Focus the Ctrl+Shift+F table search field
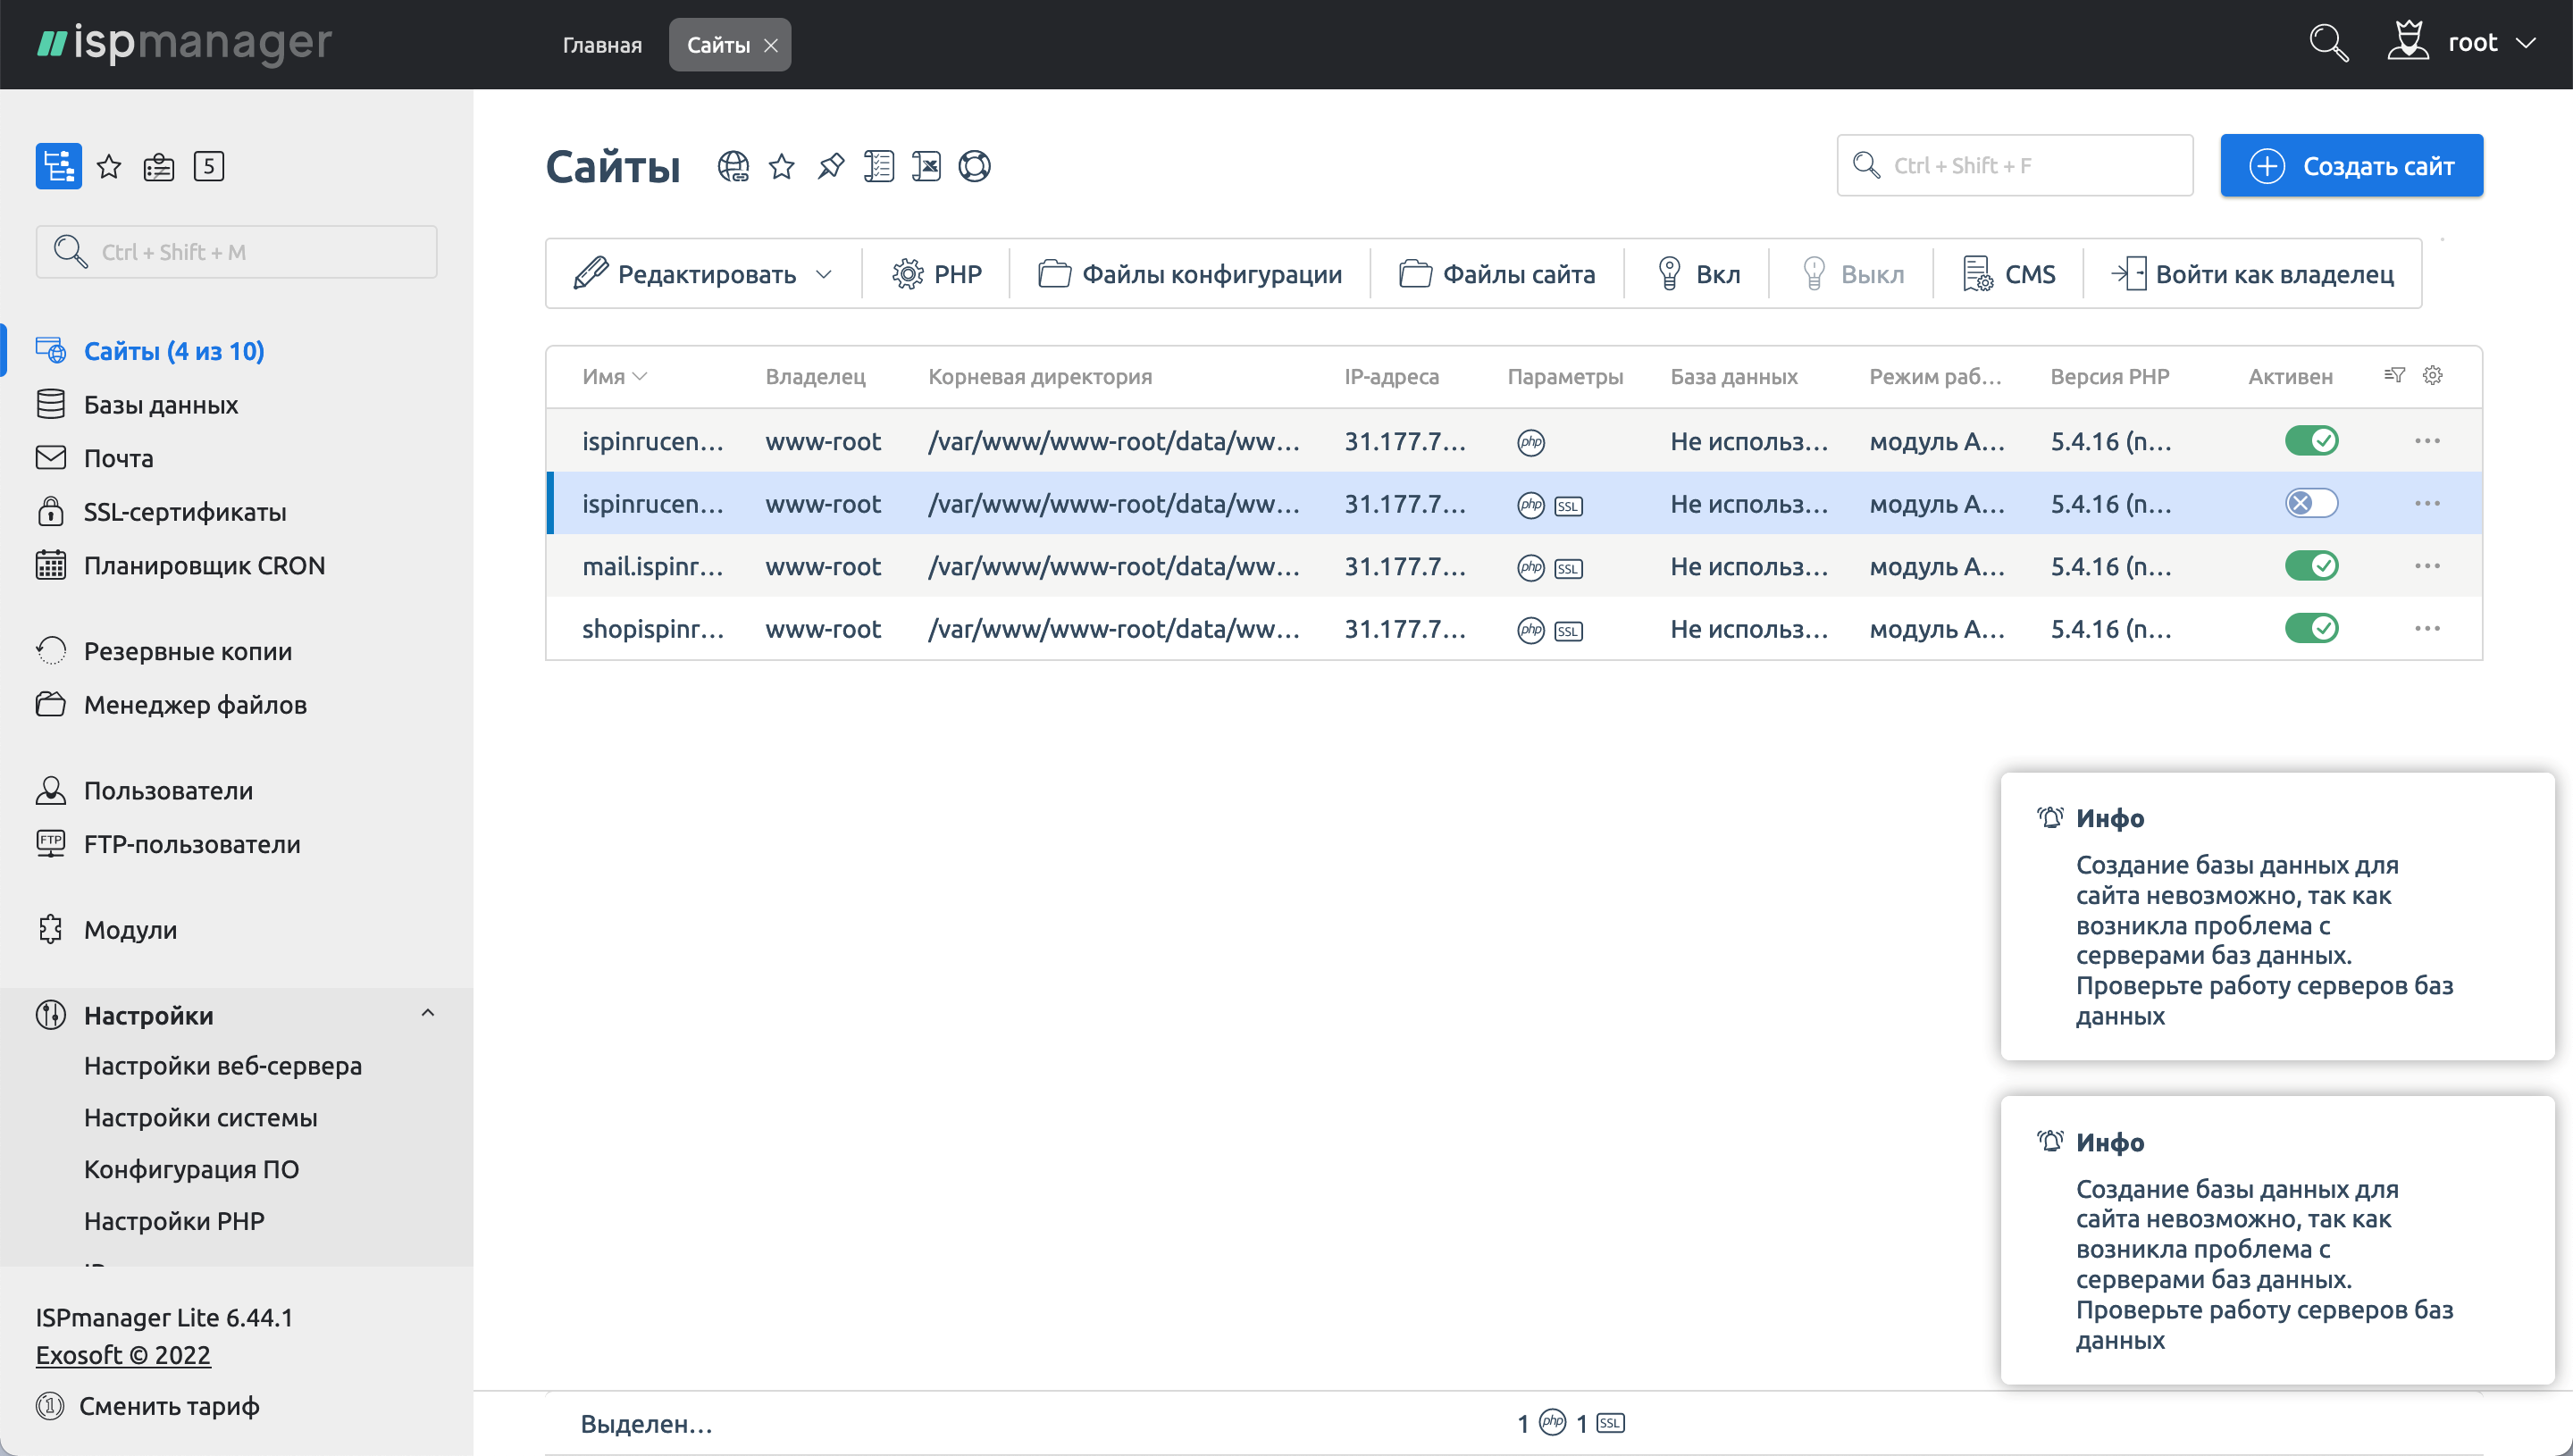The width and height of the screenshot is (2573, 1456). coord(2015,166)
